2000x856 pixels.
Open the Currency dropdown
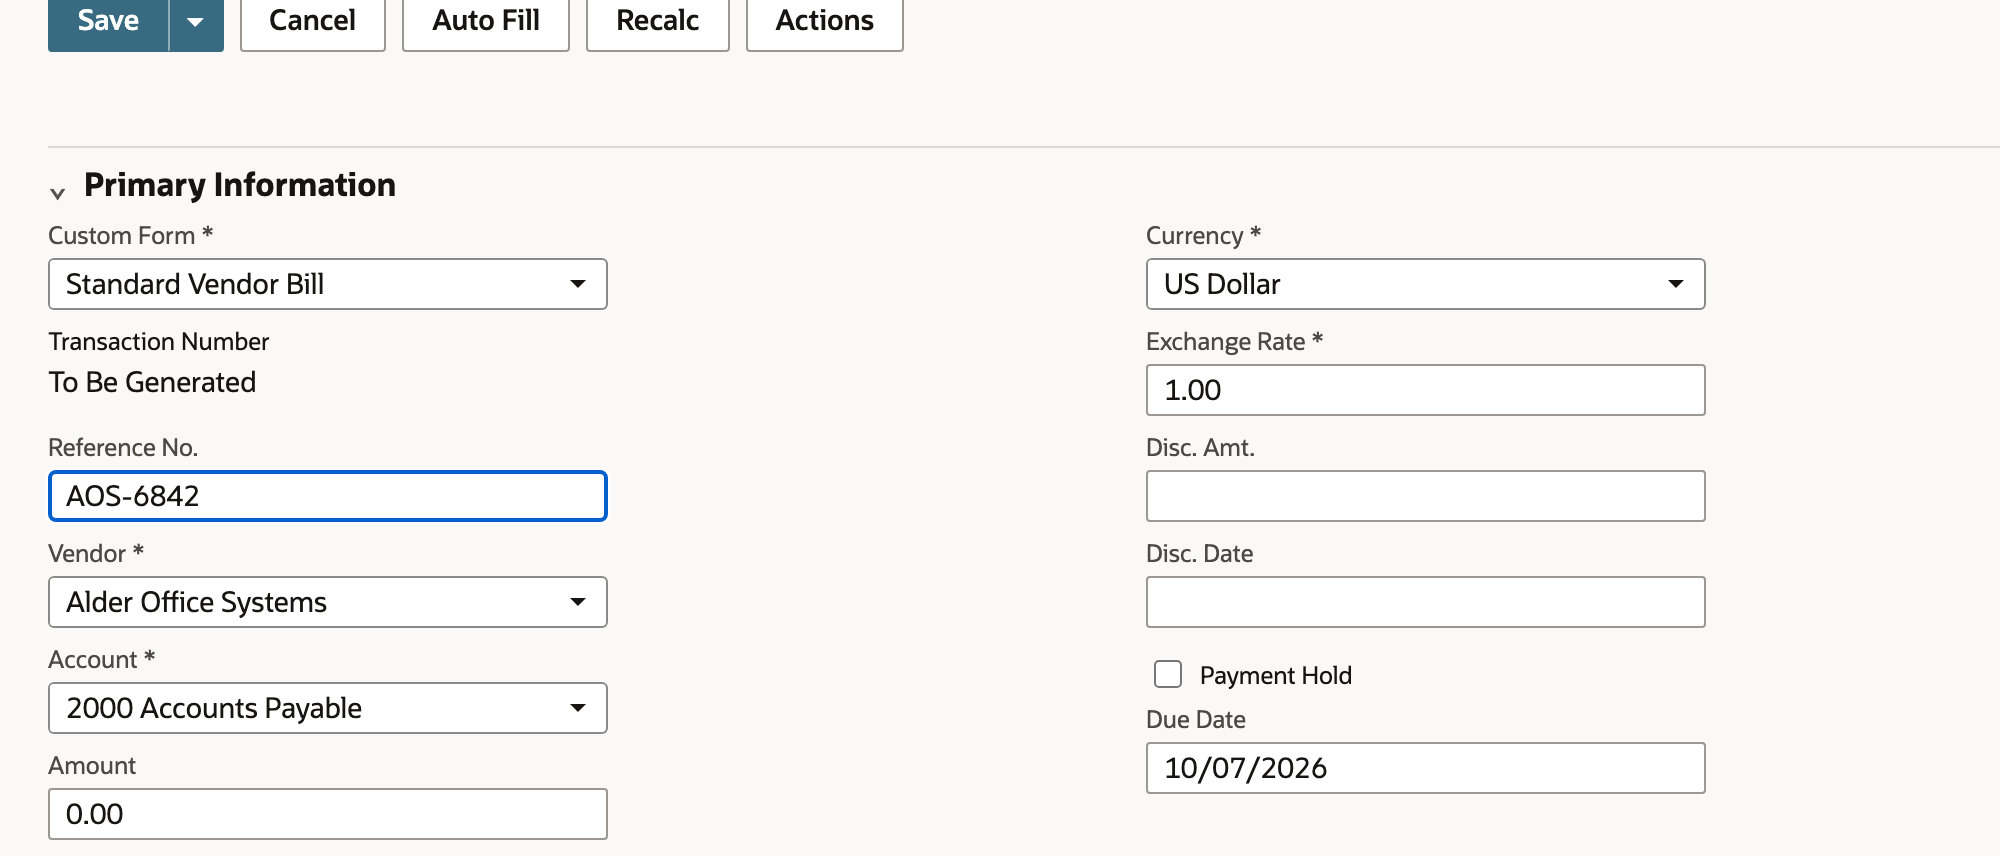pos(1426,284)
